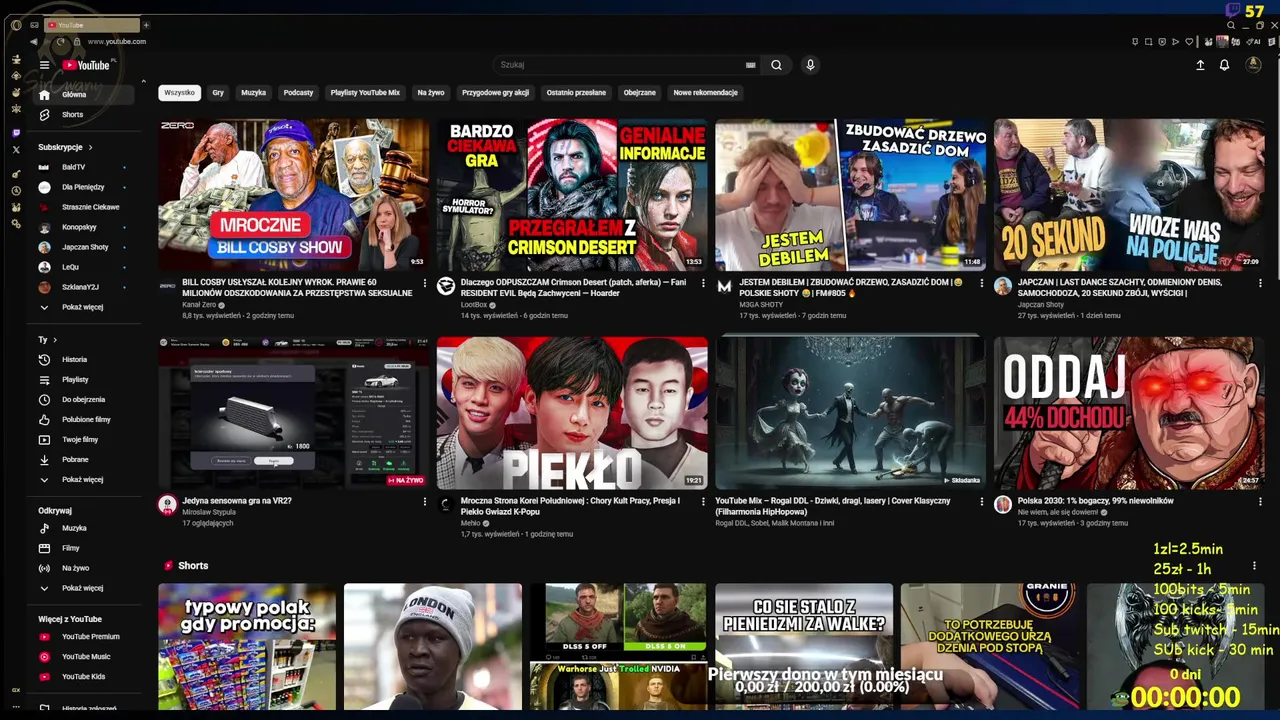Open ODDAJ 44% DOCHODU thumbnail
The height and width of the screenshot is (720, 1280).
point(1129,413)
